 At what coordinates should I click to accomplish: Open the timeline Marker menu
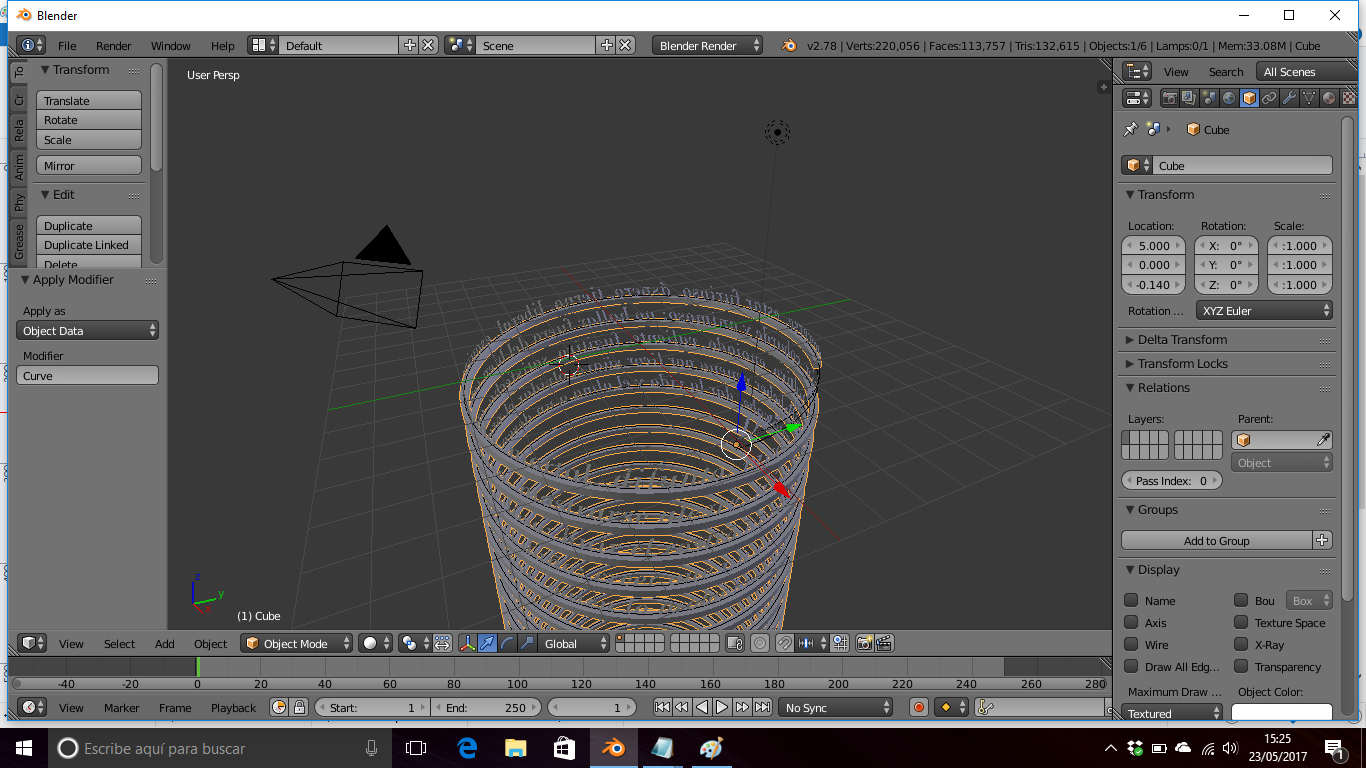(122, 707)
